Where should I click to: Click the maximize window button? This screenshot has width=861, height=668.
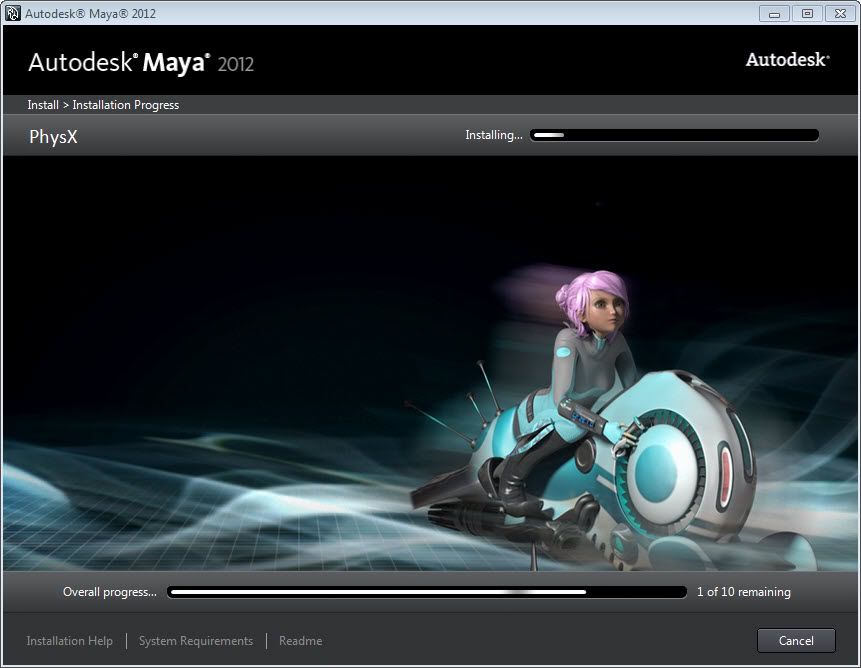pyautogui.click(x=806, y=13)
